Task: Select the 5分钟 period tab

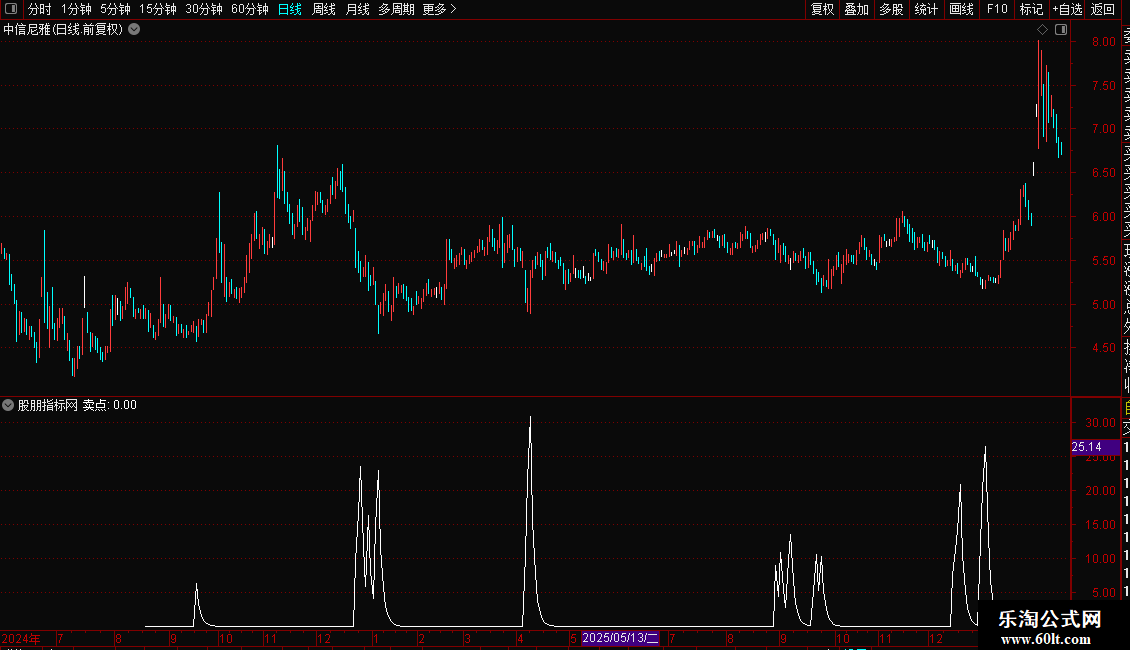Action: click(x=115, y=9)
